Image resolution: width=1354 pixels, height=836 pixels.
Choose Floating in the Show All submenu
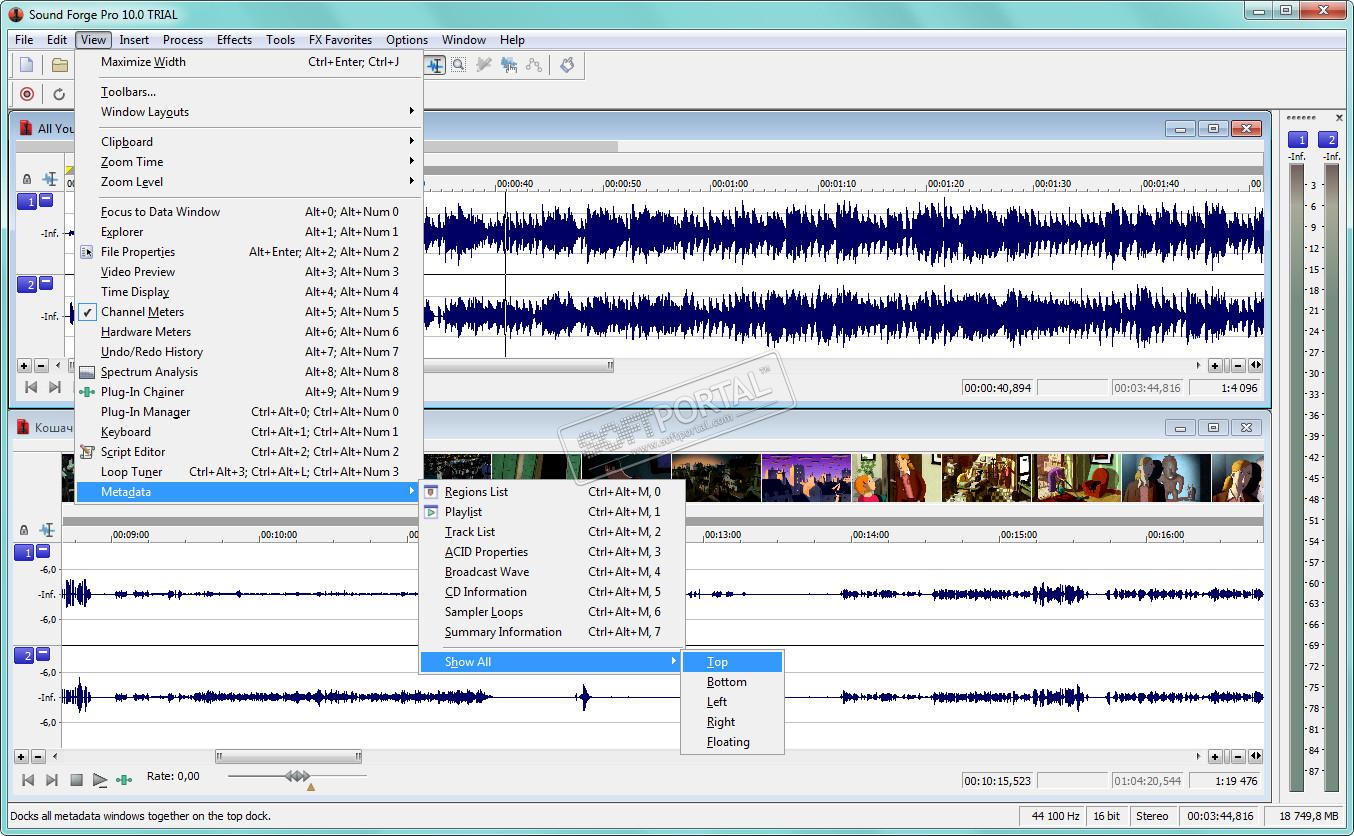tap(728, 742)
